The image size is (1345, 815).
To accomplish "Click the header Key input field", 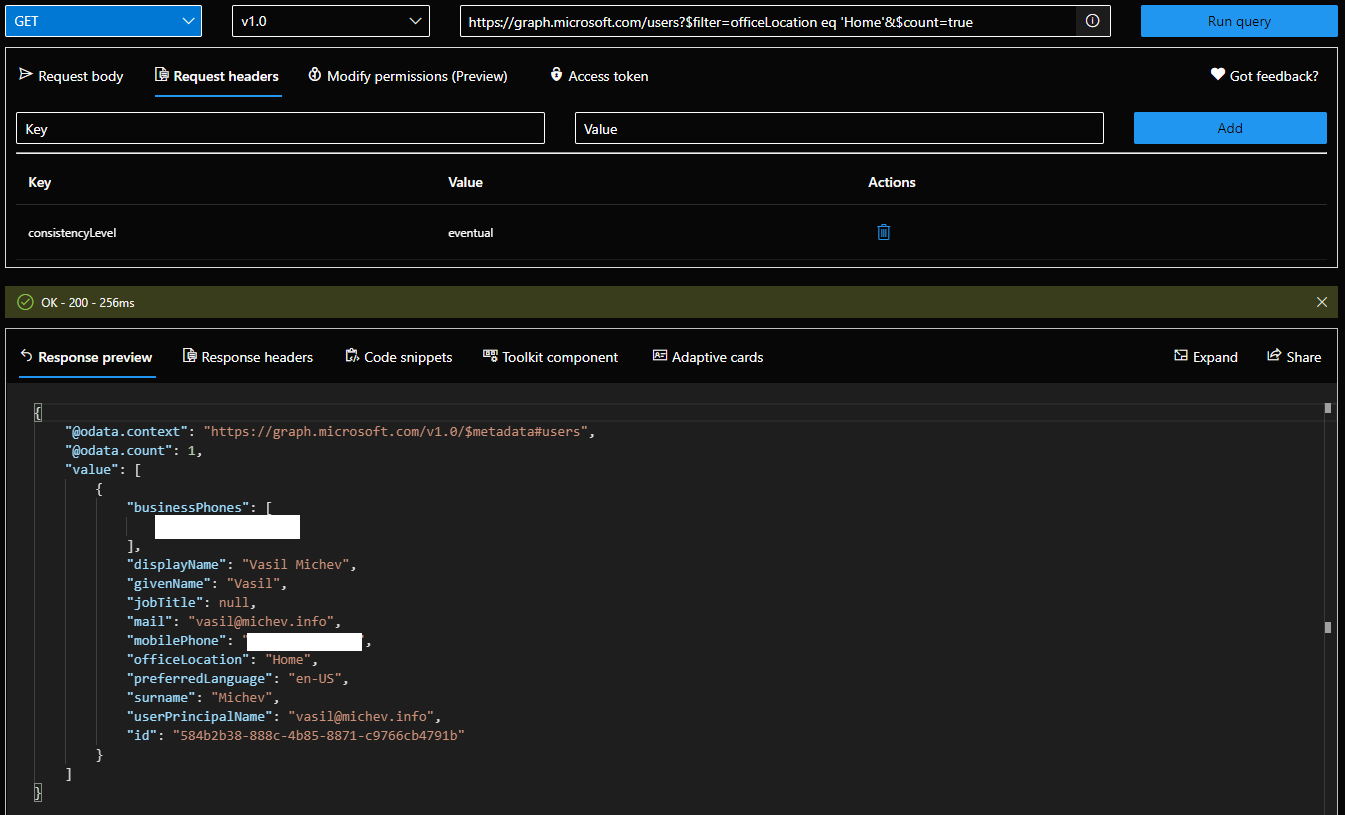I will pyautogui.click(x=280, y=128).
